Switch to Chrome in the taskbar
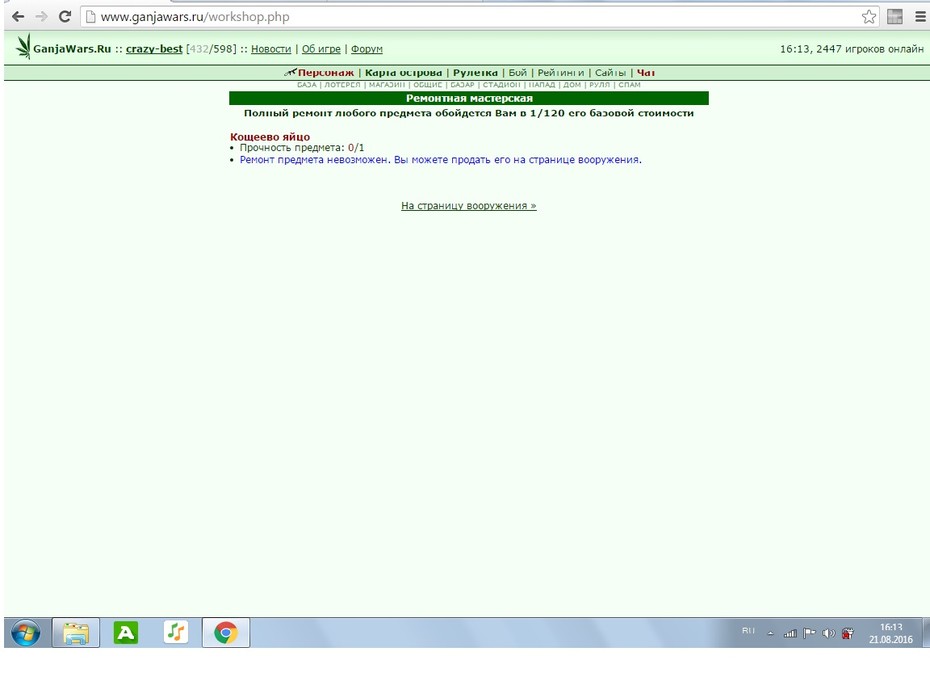930x698 pixels. (226, 633)
